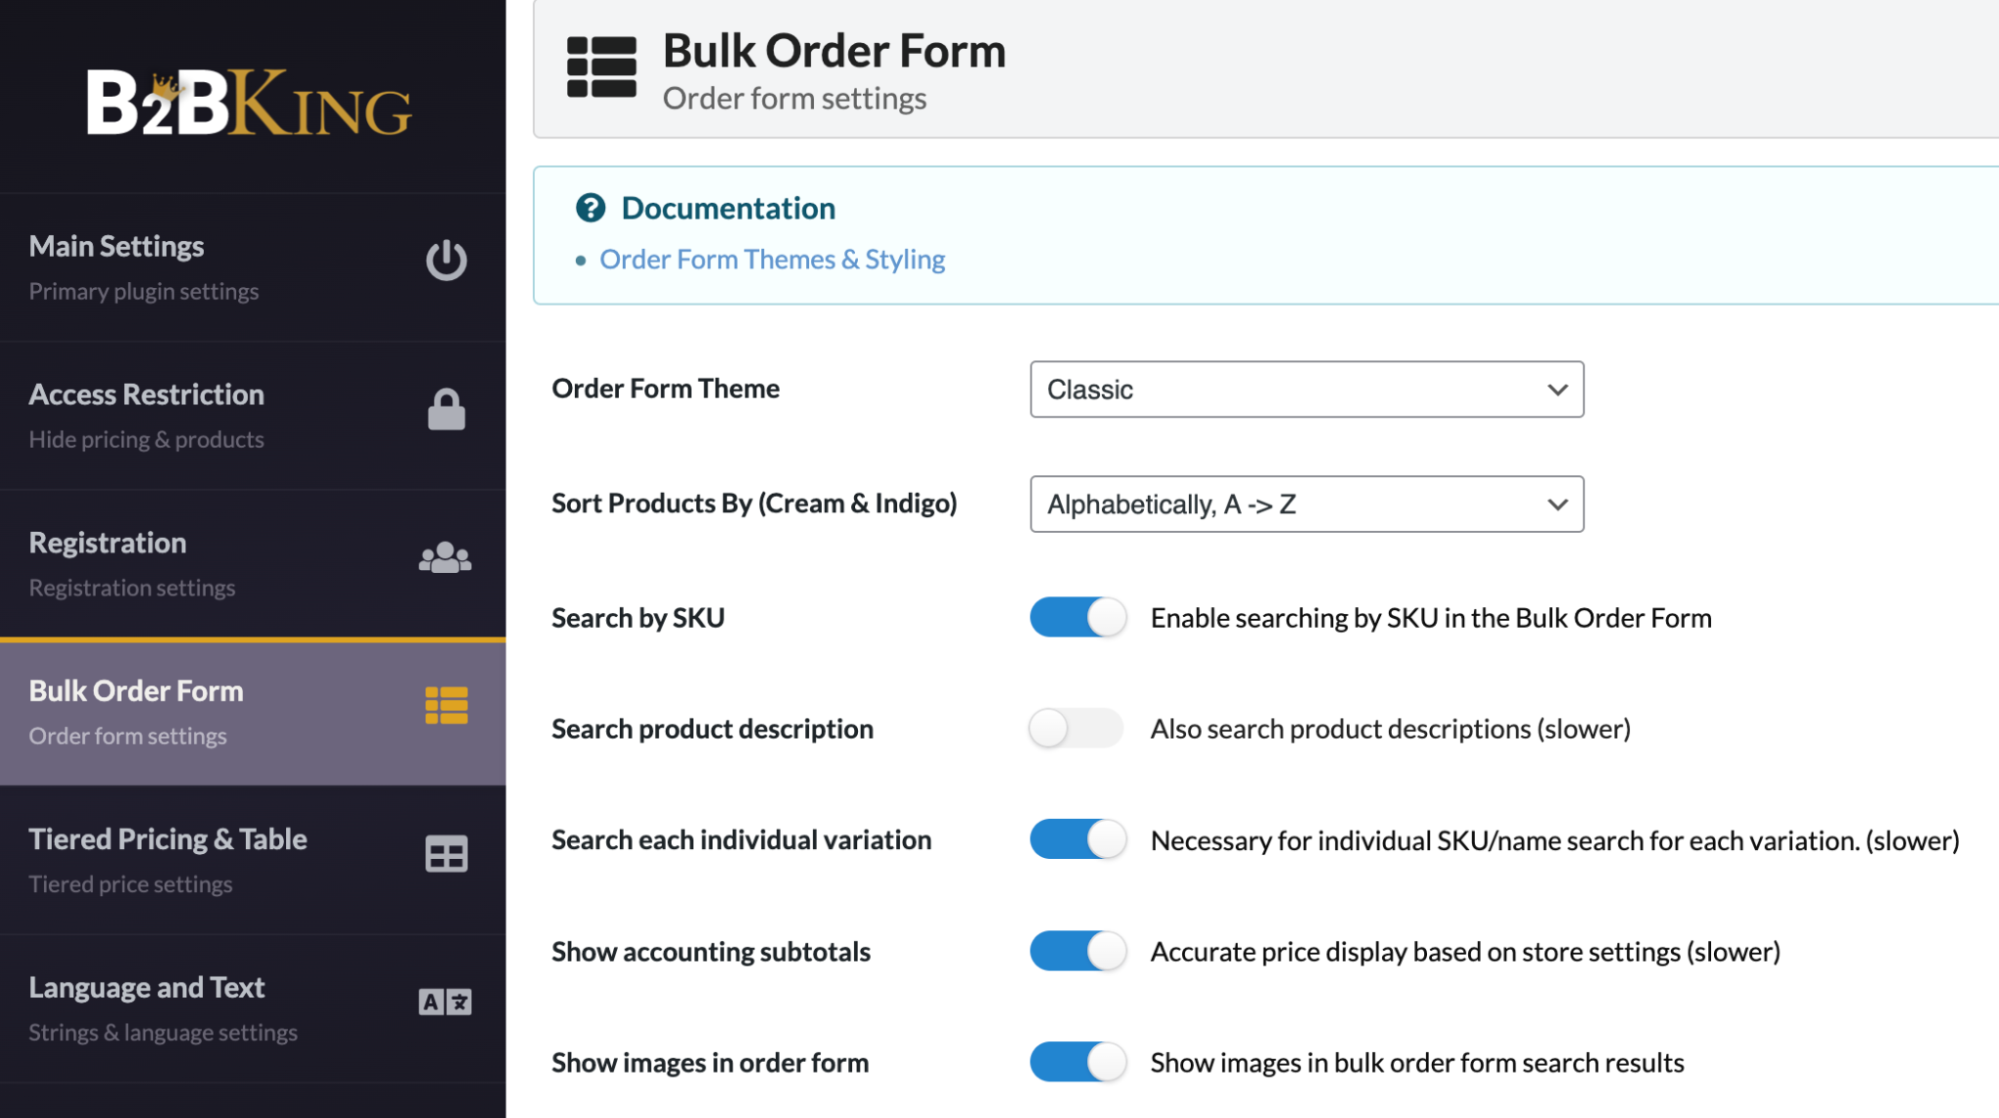1999x1118 pixels.
Task: Turn off Search each individual variation
Action: [1077, 839]
